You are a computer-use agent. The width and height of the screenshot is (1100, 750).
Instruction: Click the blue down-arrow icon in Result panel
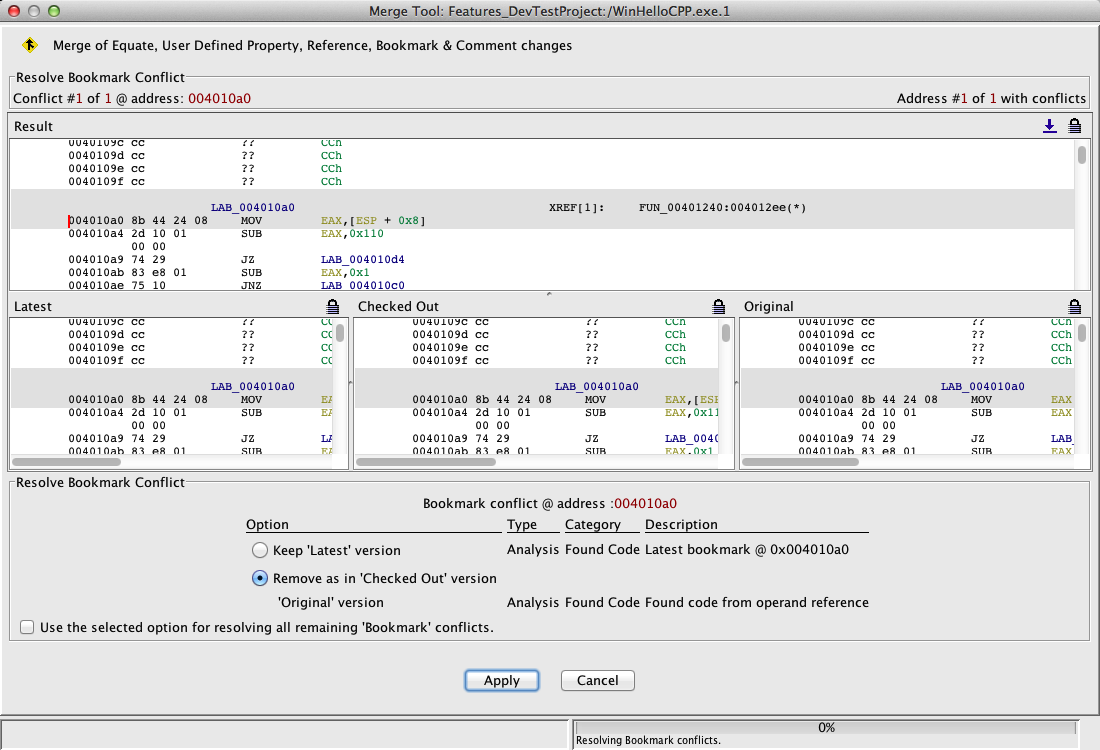(1049, 126)
